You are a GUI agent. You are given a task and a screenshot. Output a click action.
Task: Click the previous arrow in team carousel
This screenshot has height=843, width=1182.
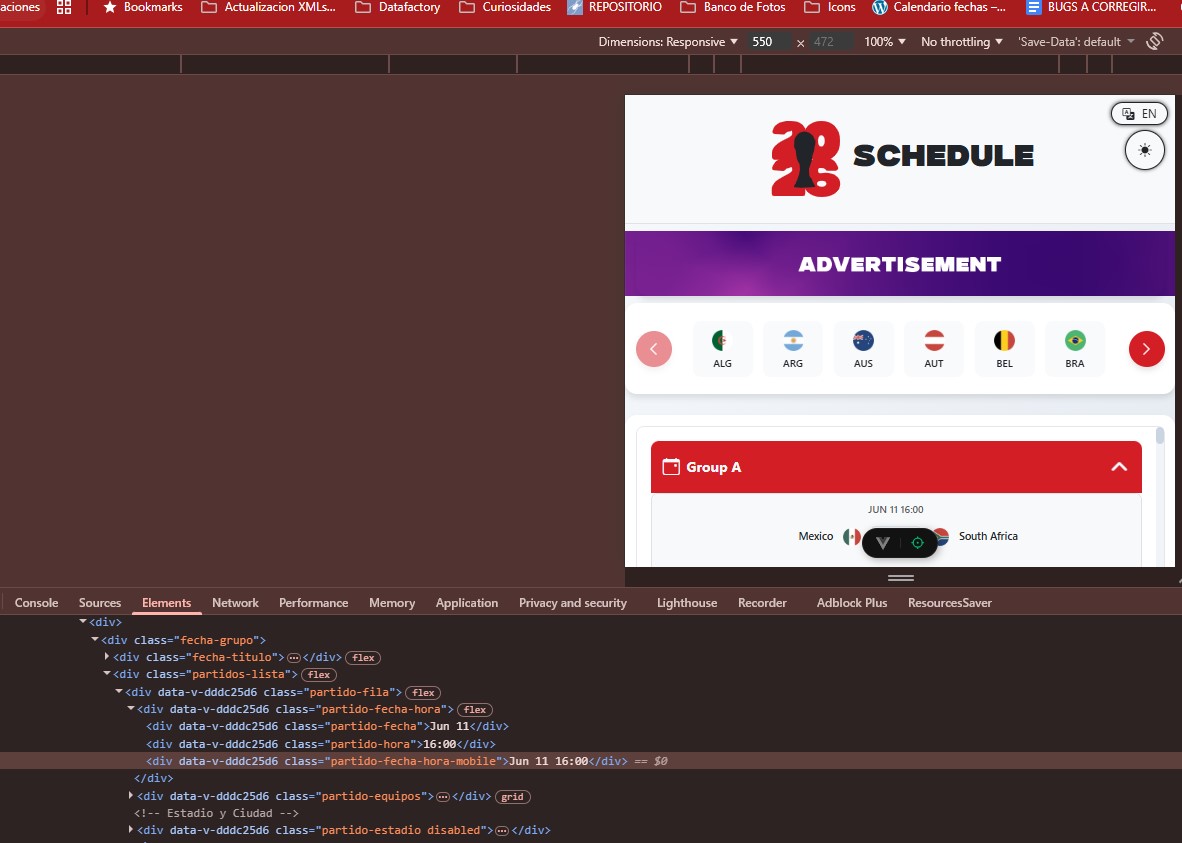pyautogui.click(x=654, y=349)
